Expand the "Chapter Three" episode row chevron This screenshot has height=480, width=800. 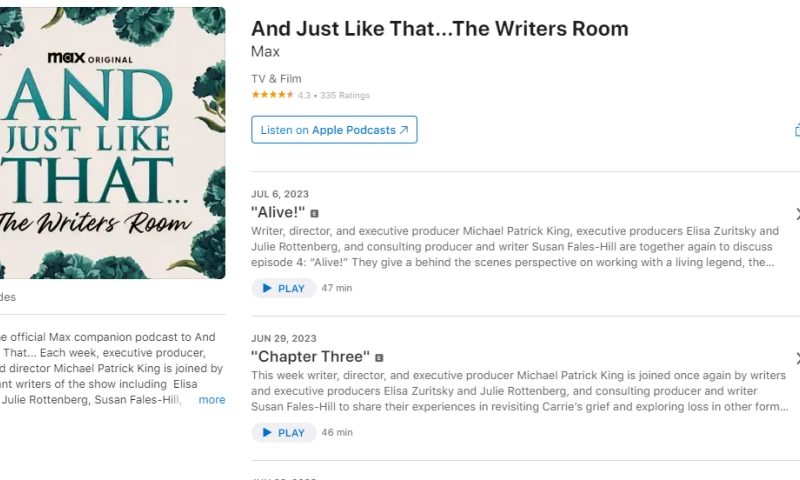(796, 358)
